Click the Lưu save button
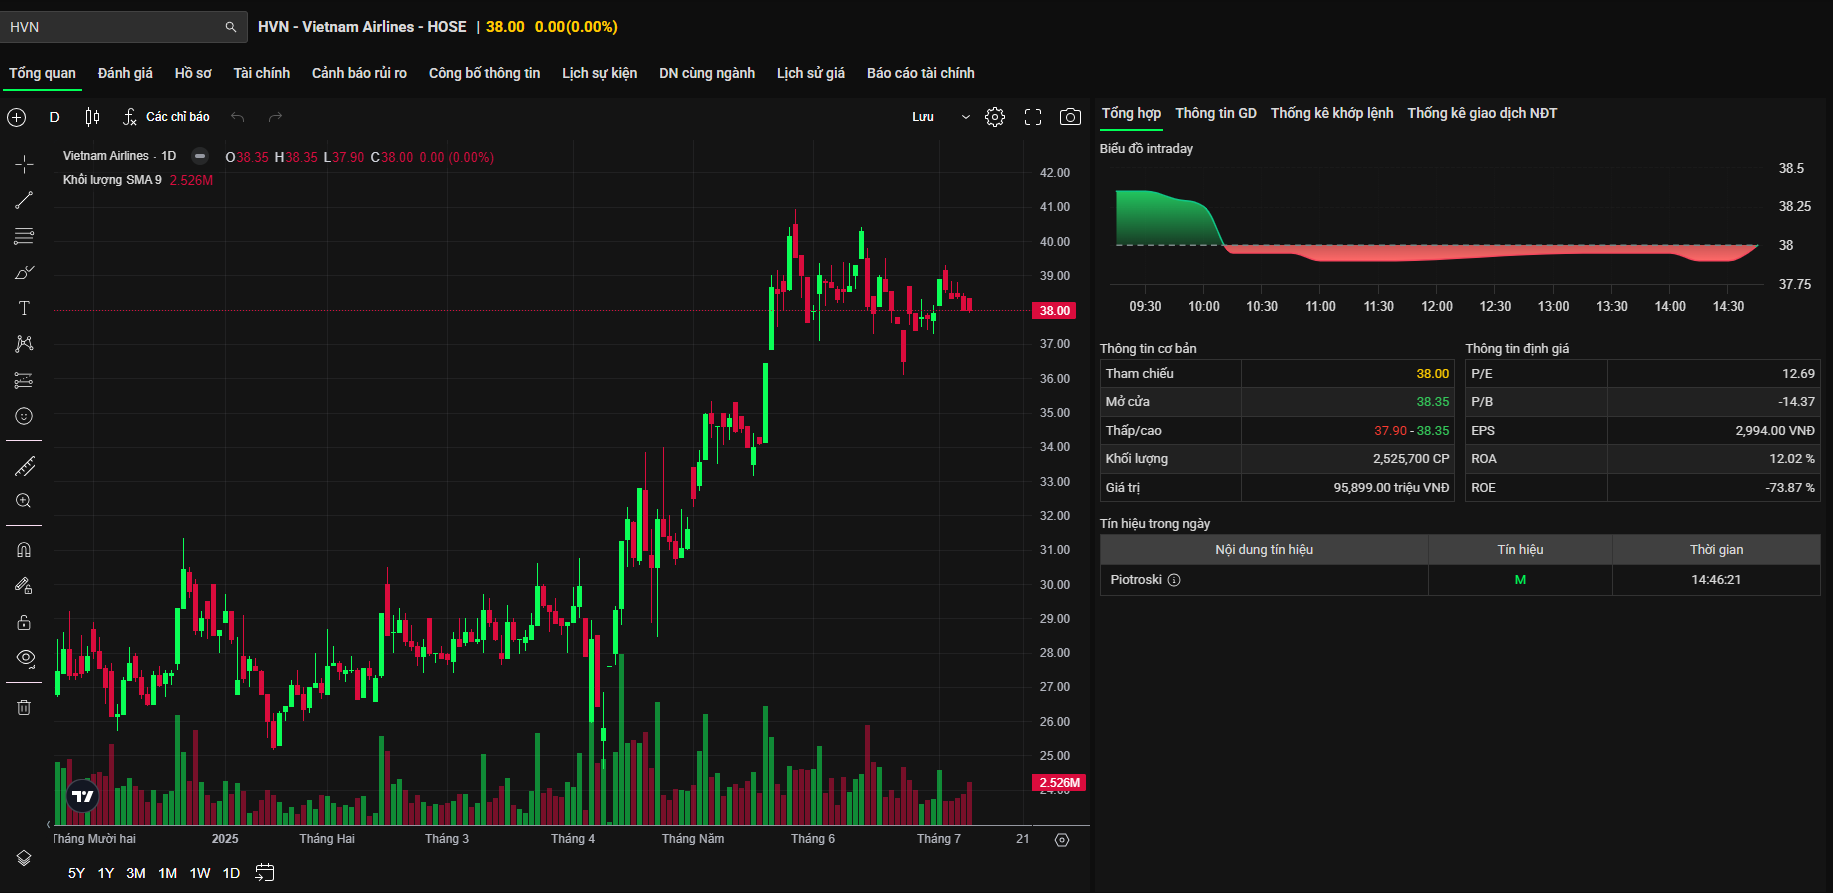 [x=923, y=117]
